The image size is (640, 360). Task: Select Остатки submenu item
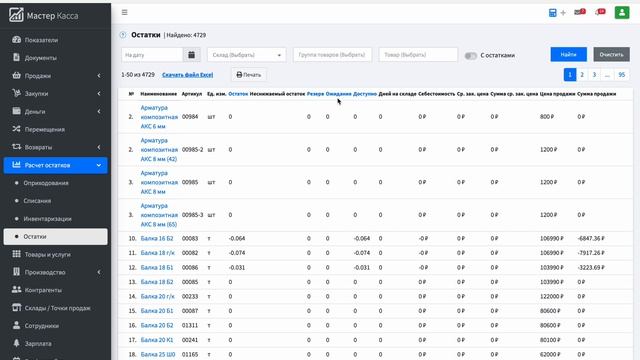coord(56,237)
